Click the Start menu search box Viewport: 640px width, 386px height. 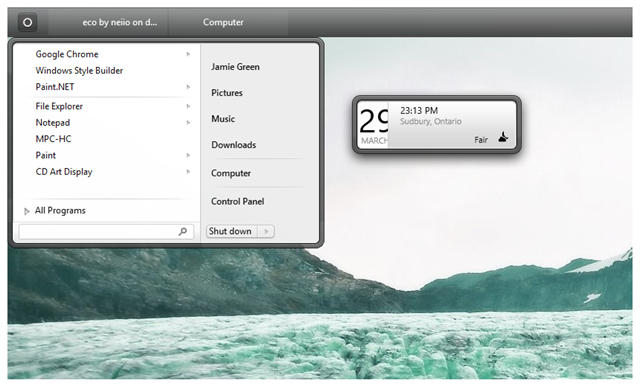(106, 232)
